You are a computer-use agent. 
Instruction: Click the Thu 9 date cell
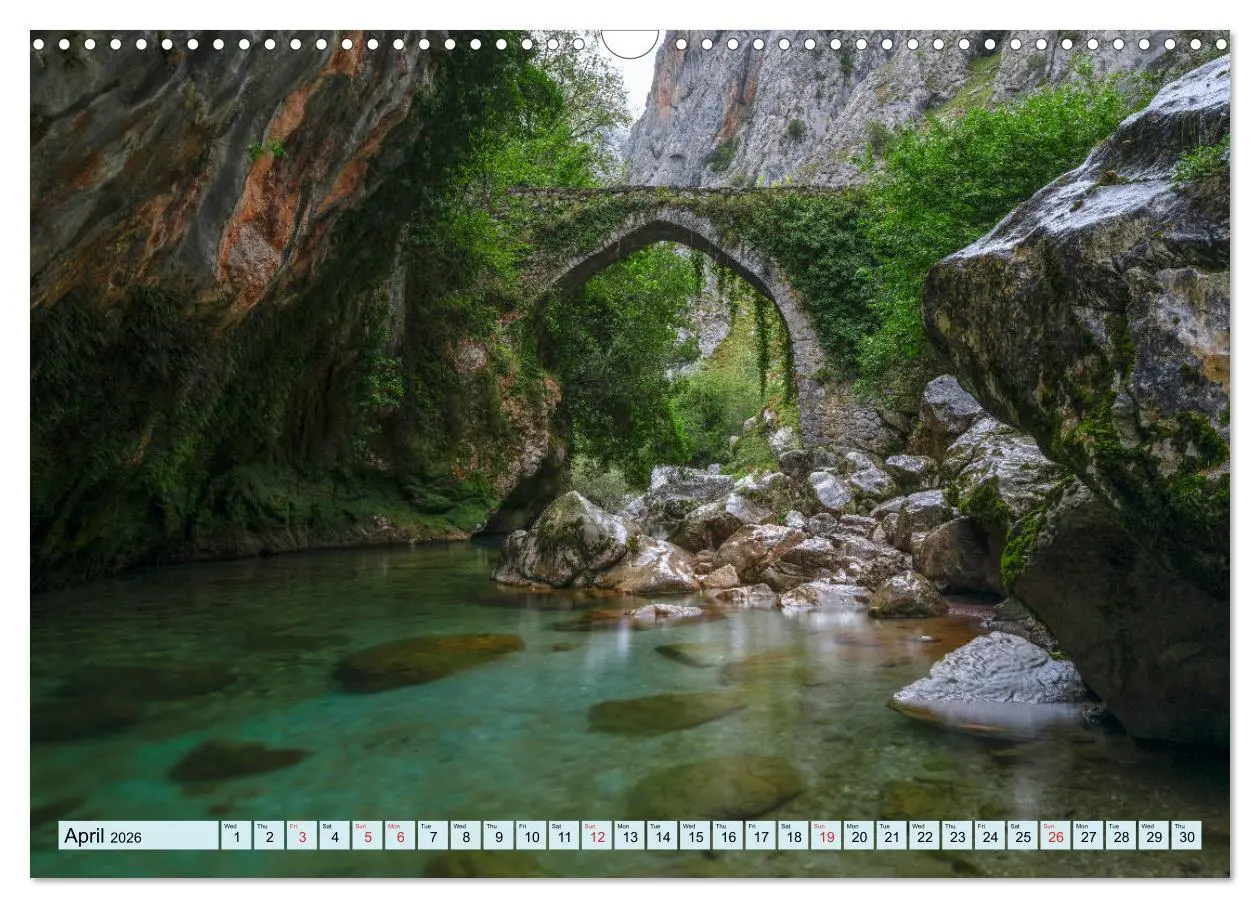tap(498, 836)
